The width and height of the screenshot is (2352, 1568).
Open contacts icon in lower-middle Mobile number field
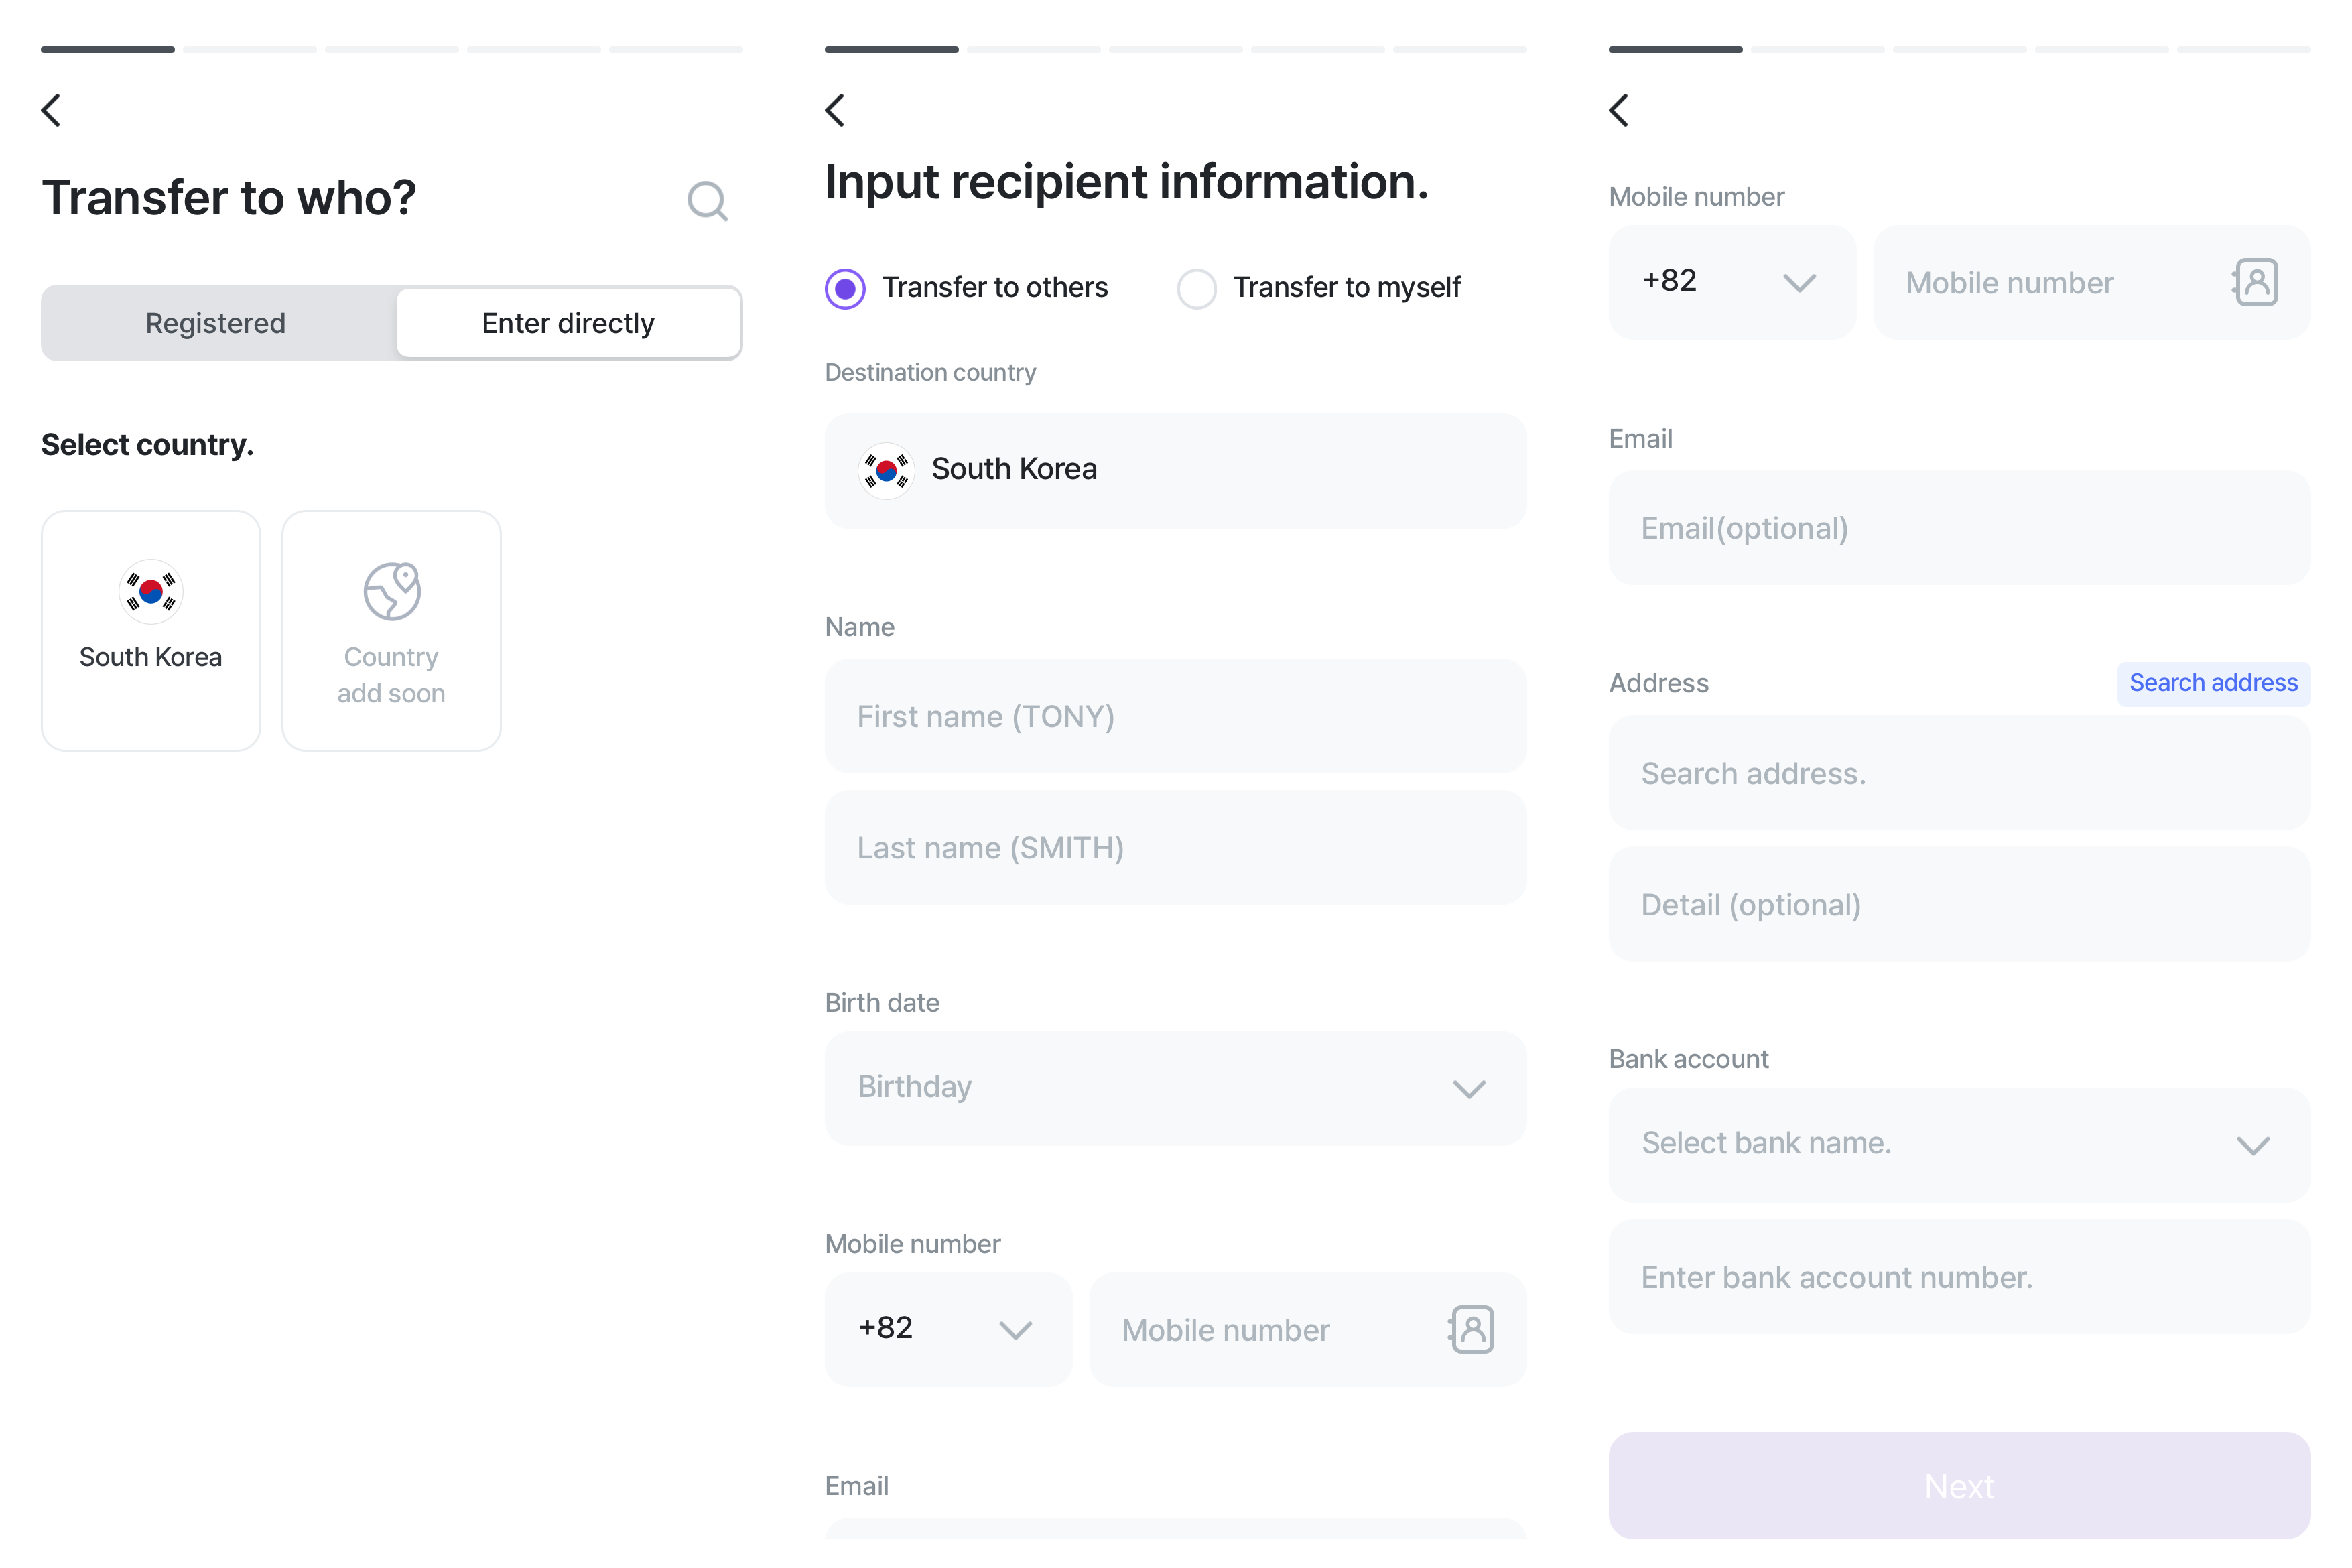pos(1471,1329)
